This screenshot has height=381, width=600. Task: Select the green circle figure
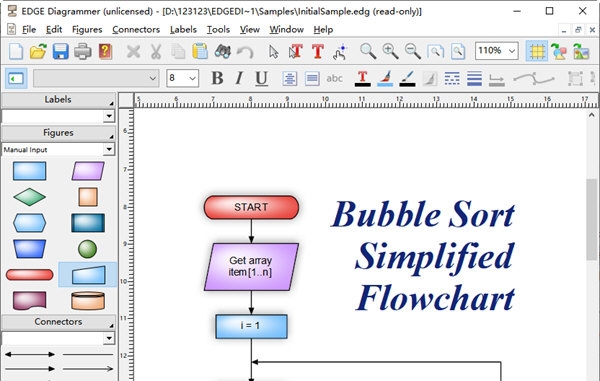[x=88, y=249]
